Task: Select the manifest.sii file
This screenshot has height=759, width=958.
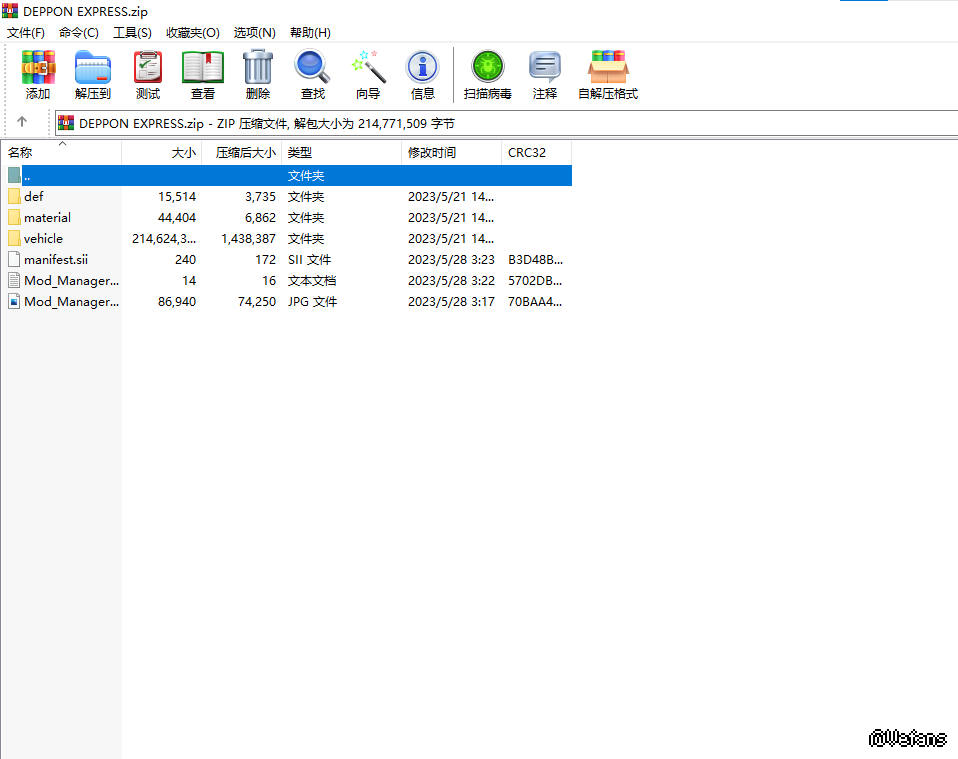Action: [55, 260]
